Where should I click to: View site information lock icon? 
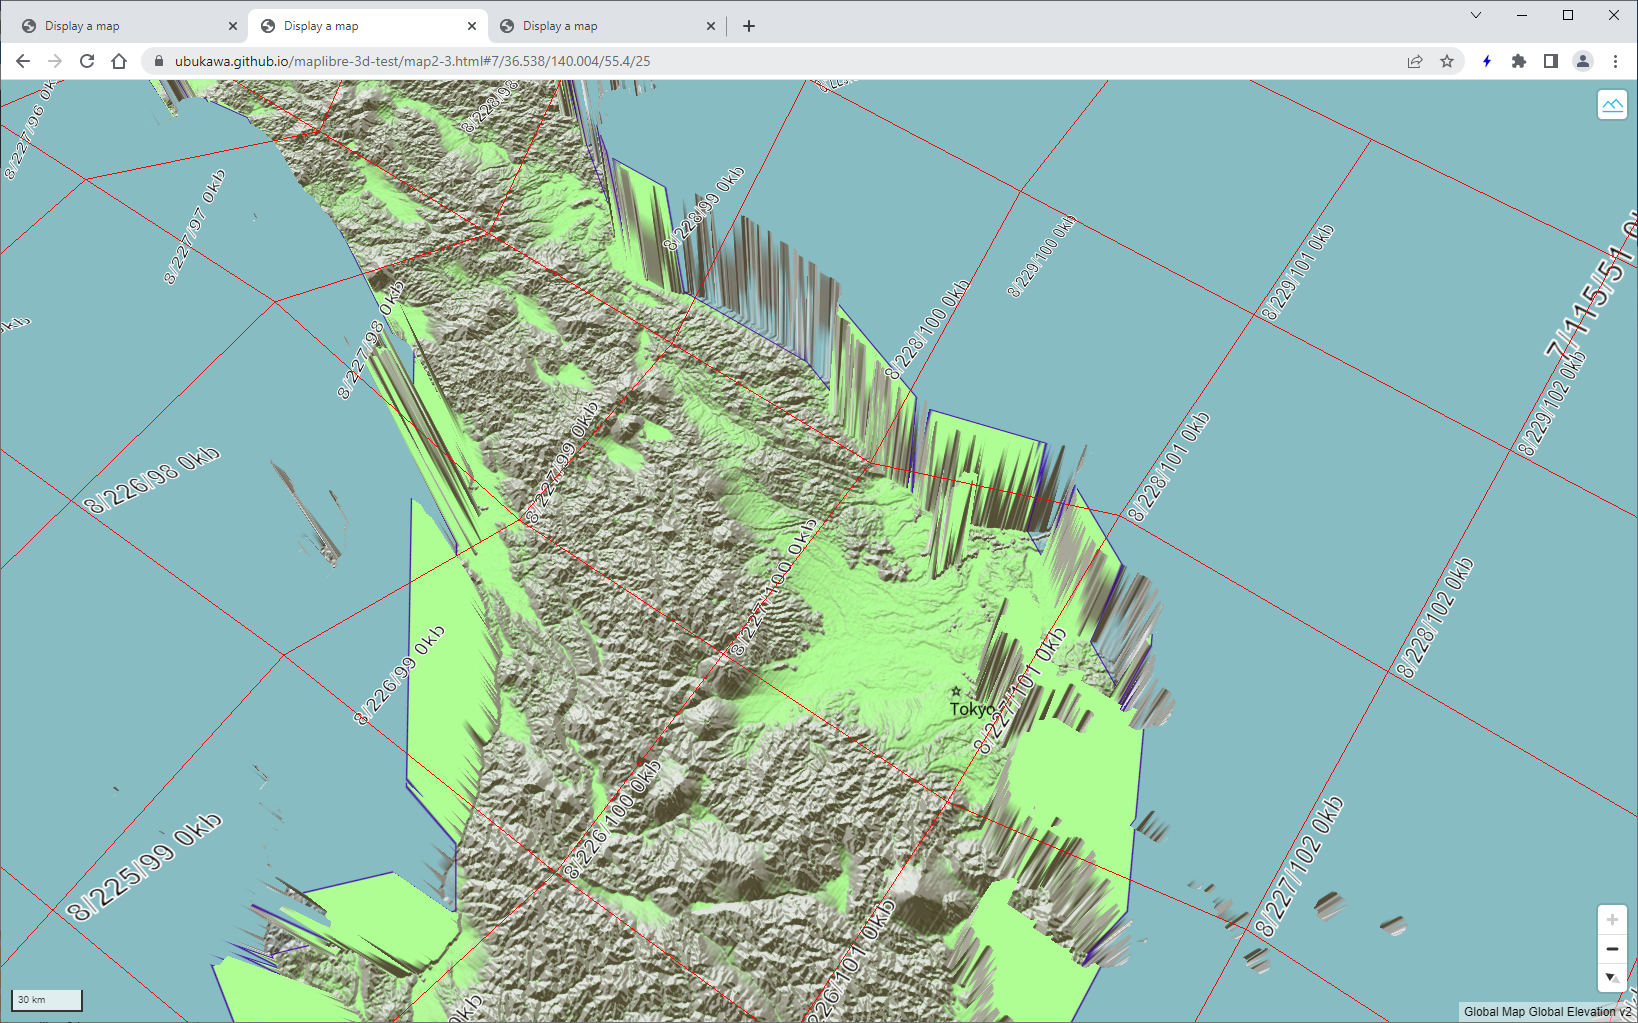[x=158, y=61]
